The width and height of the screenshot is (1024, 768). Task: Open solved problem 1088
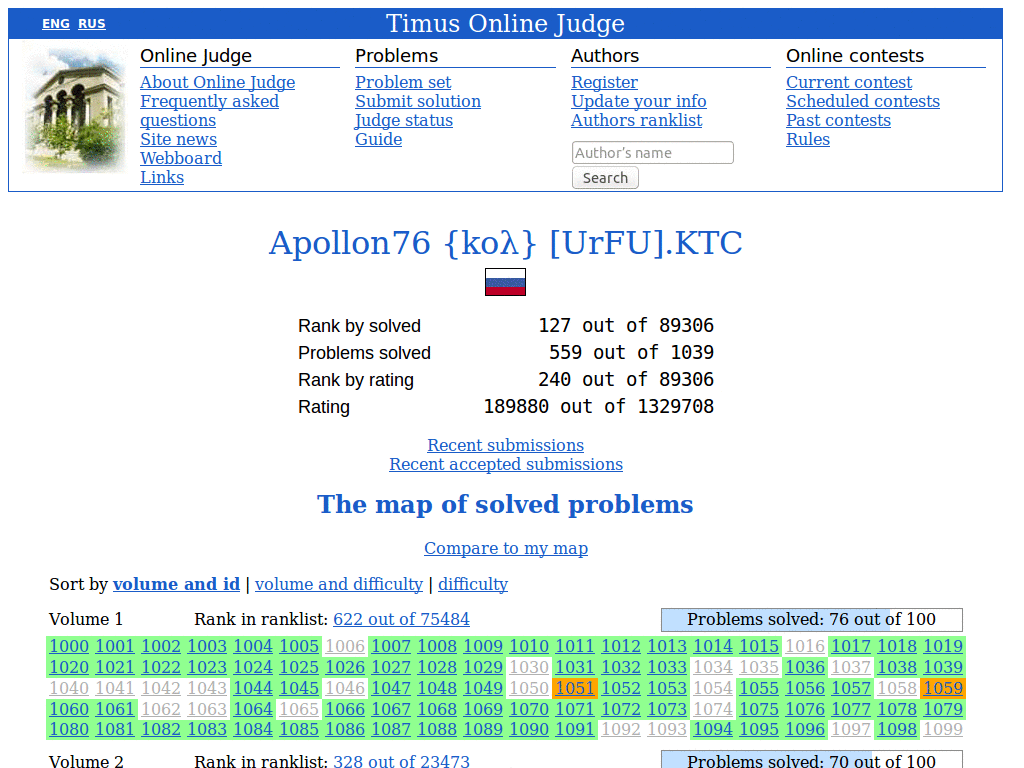(437, 729)
